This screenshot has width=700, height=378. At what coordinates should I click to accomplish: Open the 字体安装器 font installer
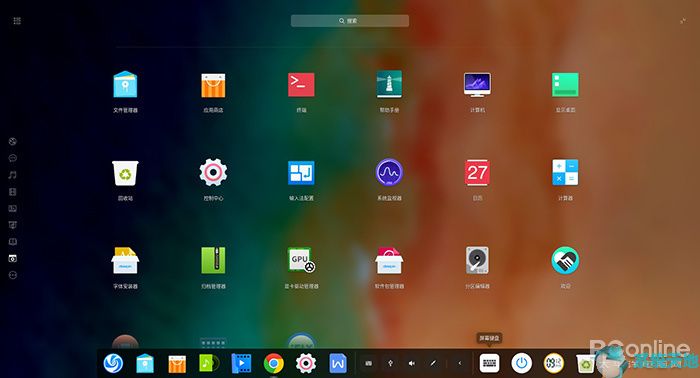[125, 260]
